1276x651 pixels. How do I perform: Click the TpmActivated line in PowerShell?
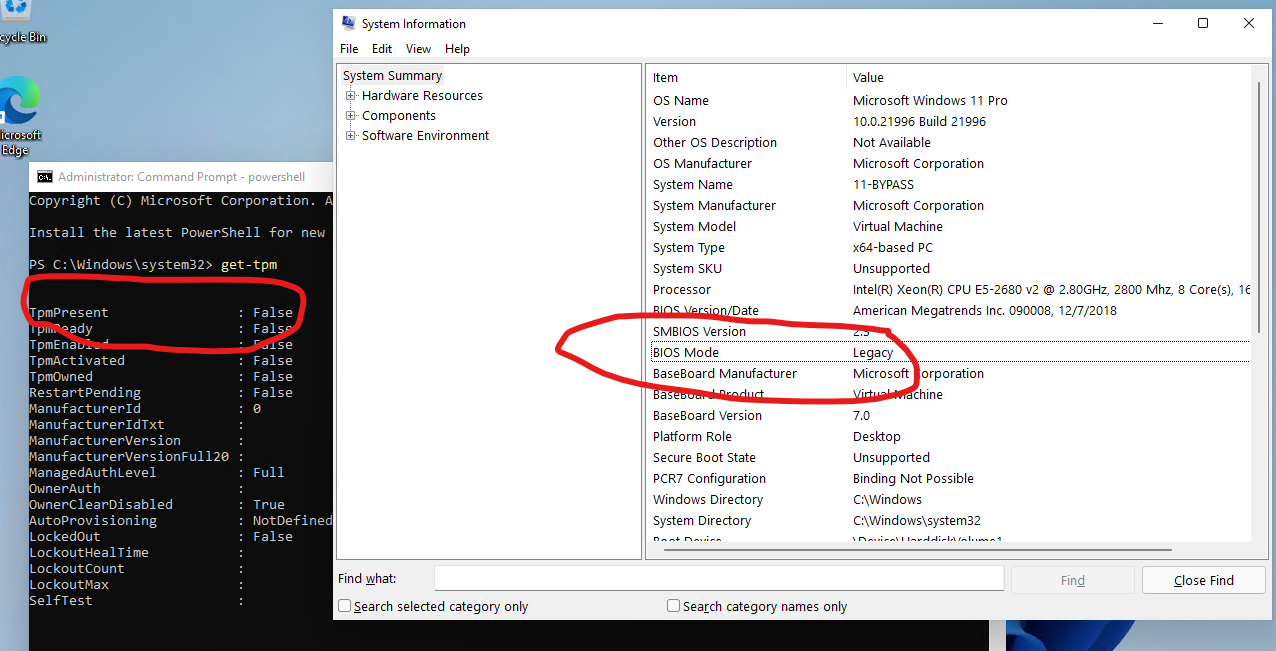(161, 361)
